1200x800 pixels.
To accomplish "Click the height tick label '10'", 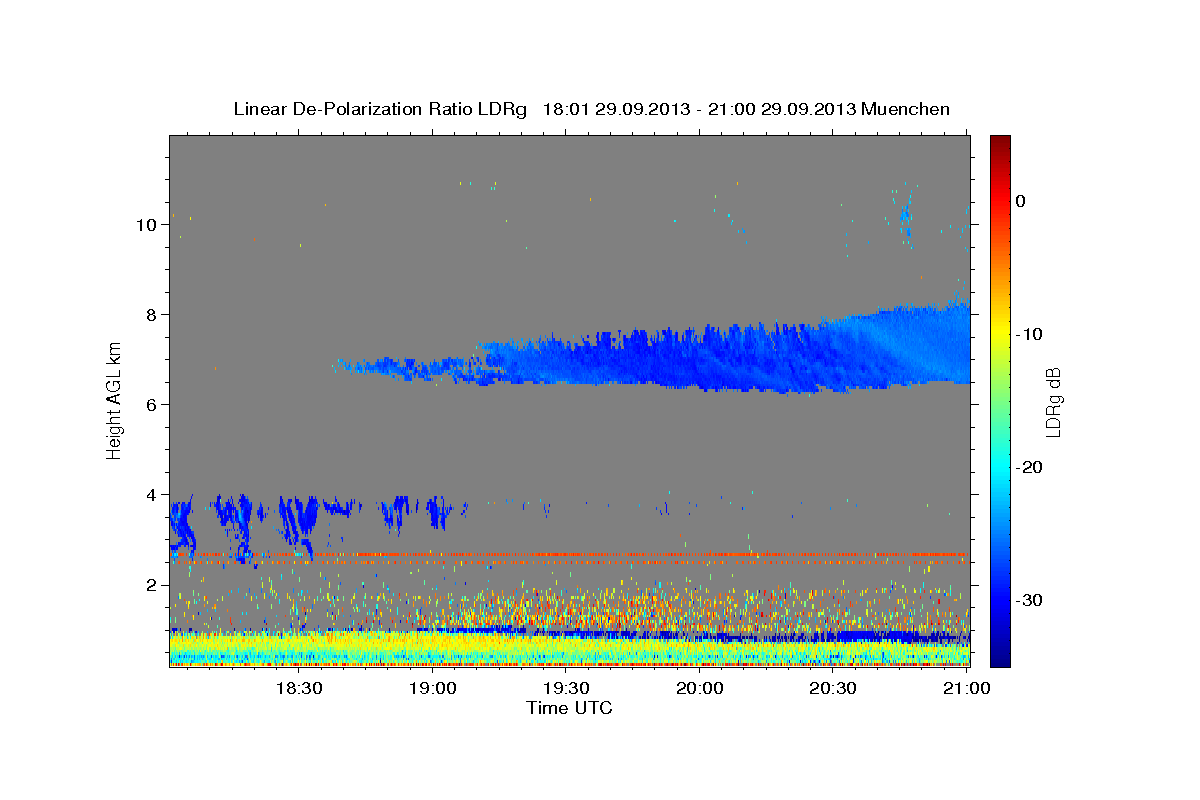I will [146, 225].
